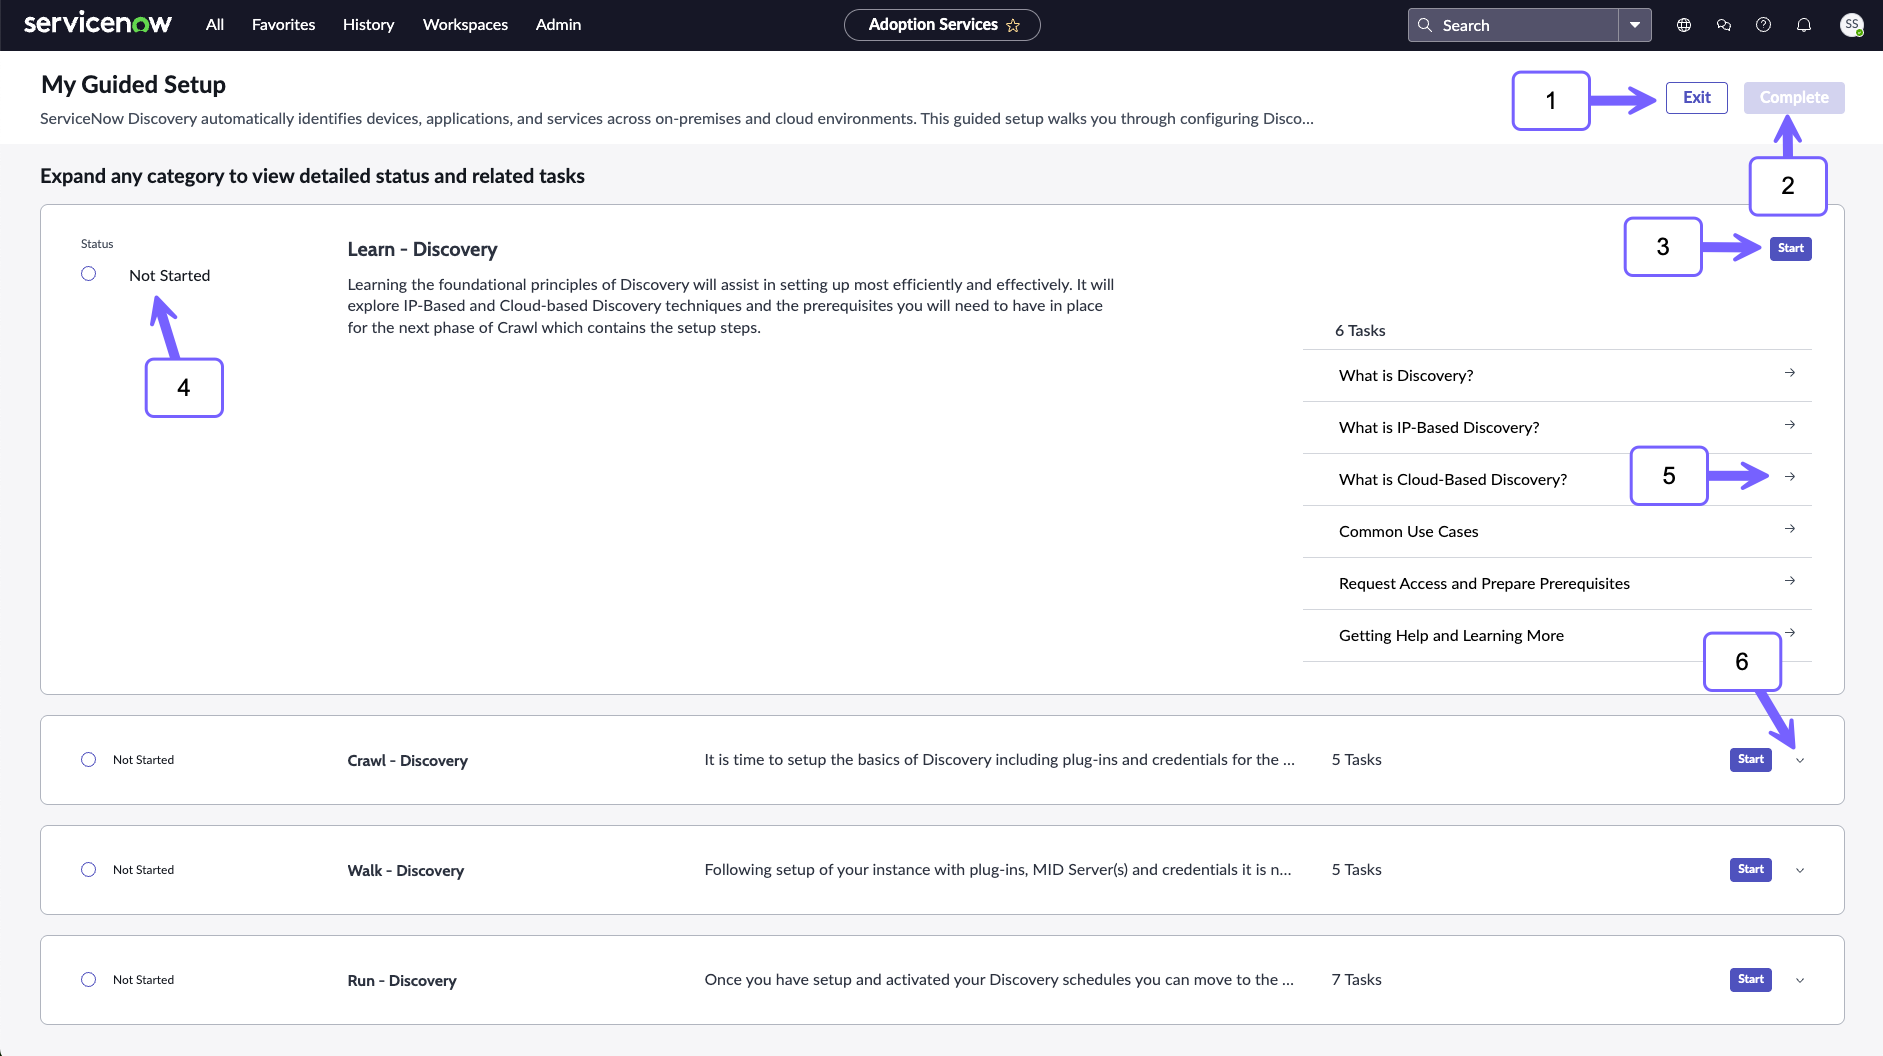1883x1056 pixels.
Task: Open Request Access and Prepare Prerequisites arrow
Action: coord(1790,581)
